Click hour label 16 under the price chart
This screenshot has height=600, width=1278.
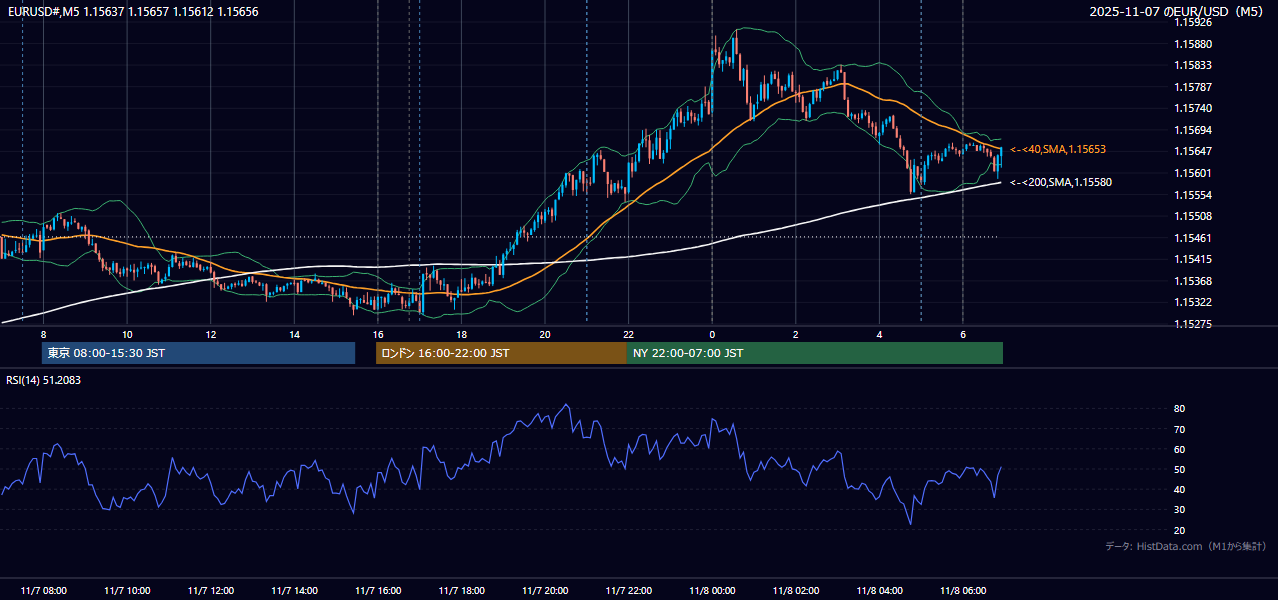[x=378, y=334]
